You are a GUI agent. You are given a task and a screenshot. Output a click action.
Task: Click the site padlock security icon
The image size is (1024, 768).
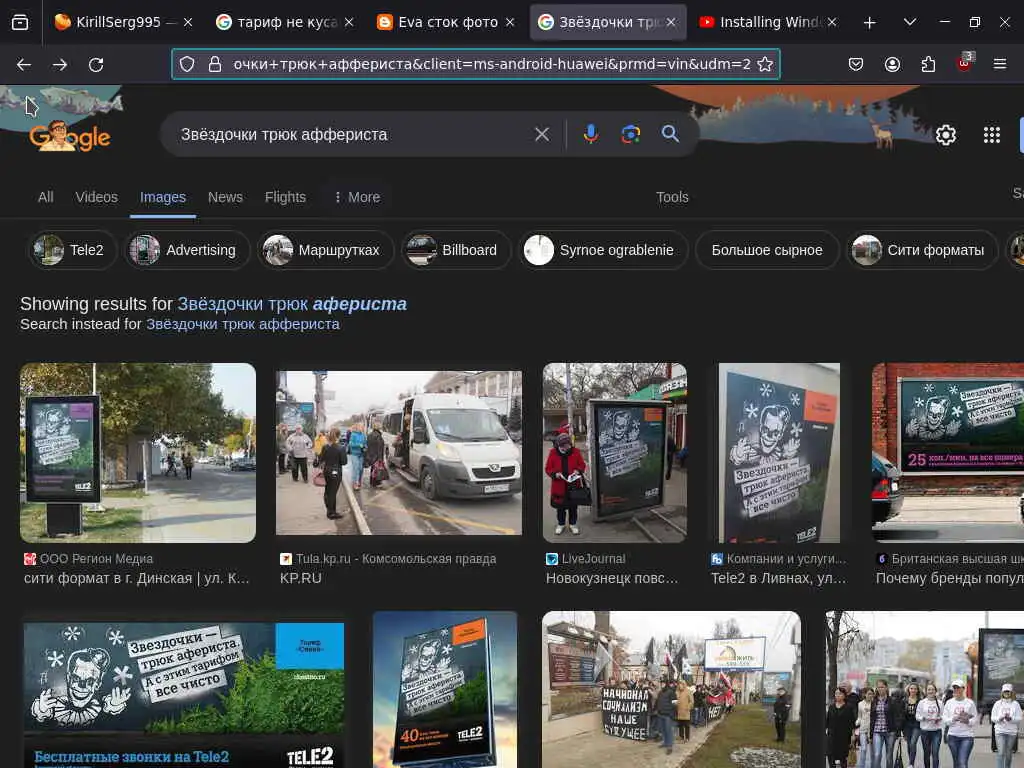(x=215, y=64)
